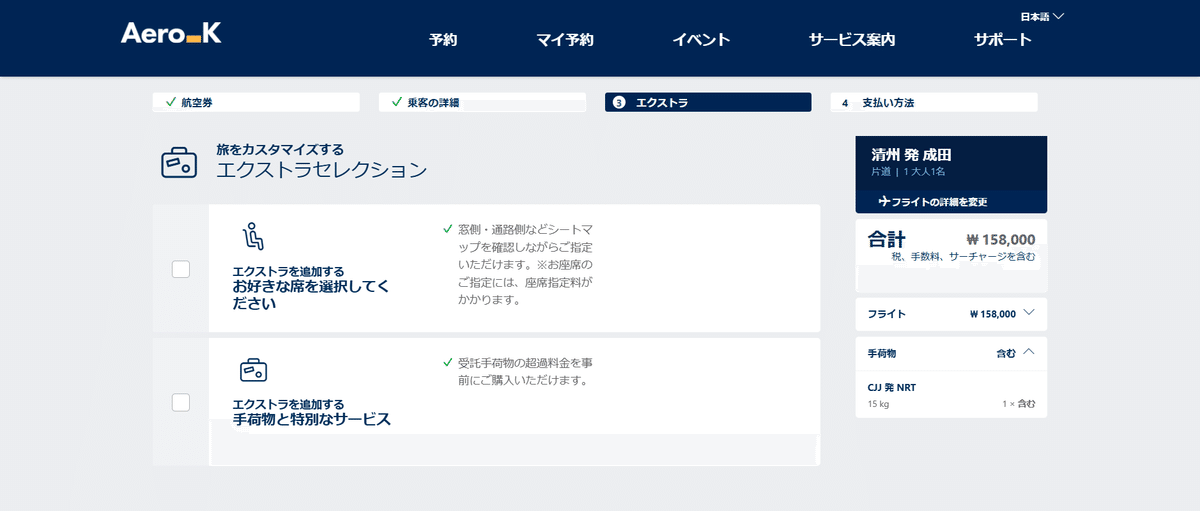This screenshot has height=511, width=1200.
Task: Click the green checkmark by seat description
Action: pyautogui.click(x=447, y=229)
